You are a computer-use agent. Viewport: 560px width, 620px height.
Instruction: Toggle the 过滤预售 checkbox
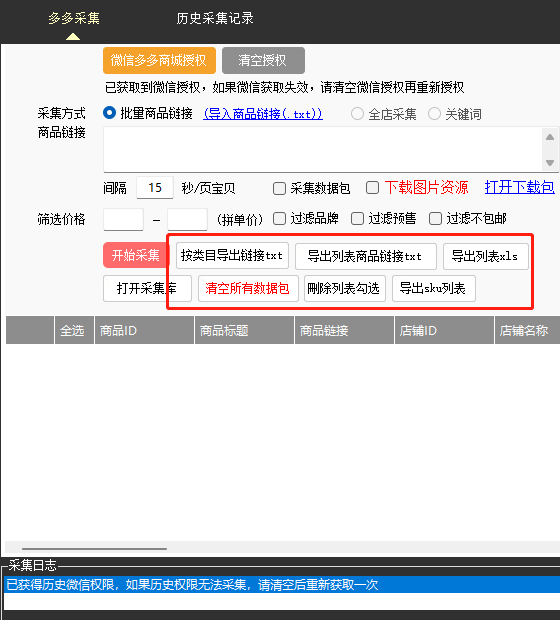[x=357, y=218]
